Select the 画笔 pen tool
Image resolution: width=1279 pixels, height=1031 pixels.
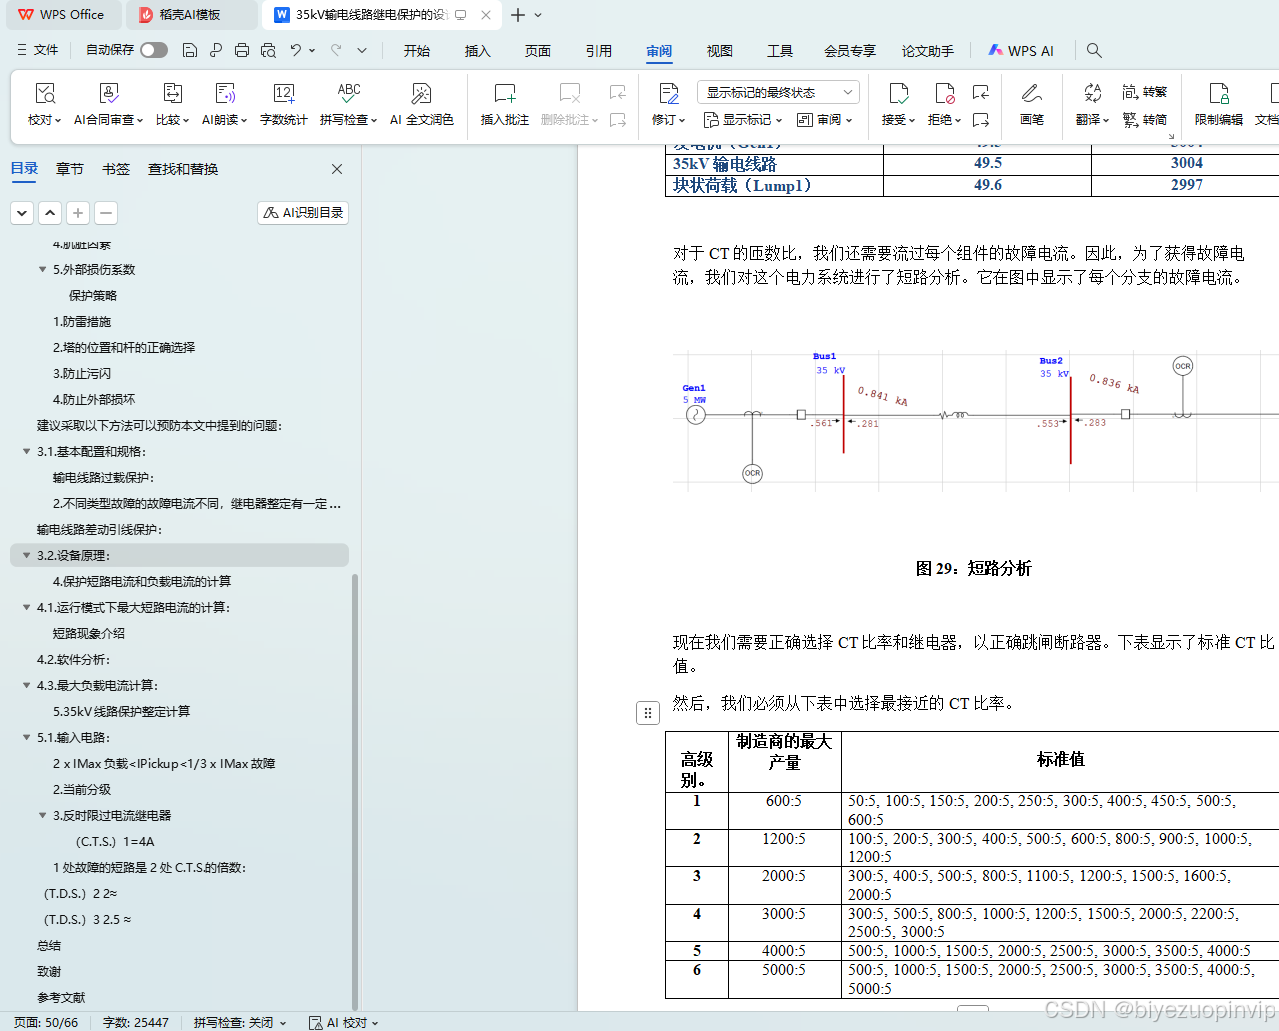tap(1032, 105)
